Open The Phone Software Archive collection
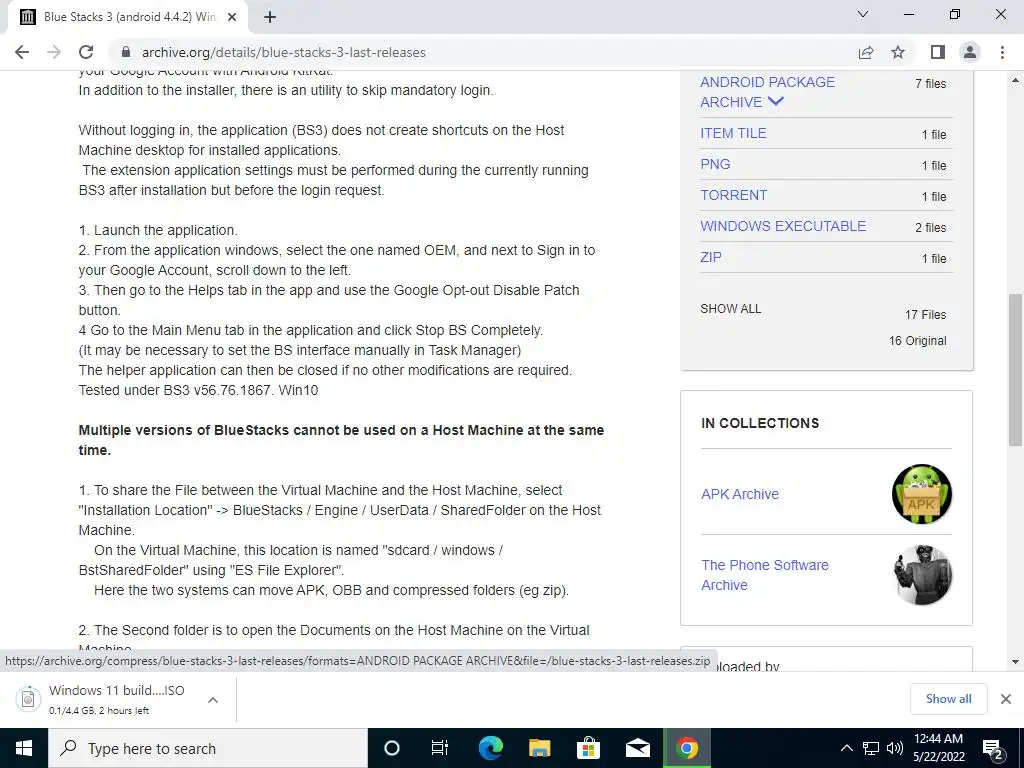1024x768 pixels. pyautogui.click(x=765, y=575)
